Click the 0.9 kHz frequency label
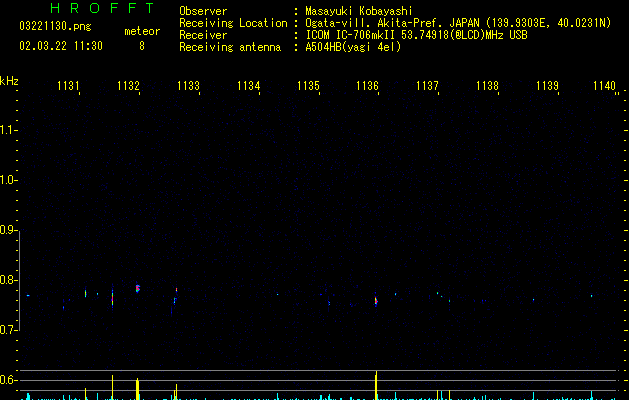629x400 pixels. tap(8, 230)
